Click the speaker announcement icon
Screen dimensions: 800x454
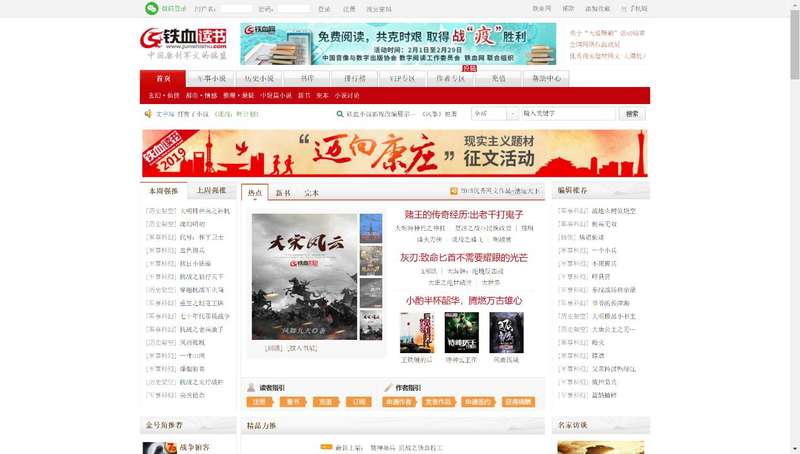click(146, 114)
